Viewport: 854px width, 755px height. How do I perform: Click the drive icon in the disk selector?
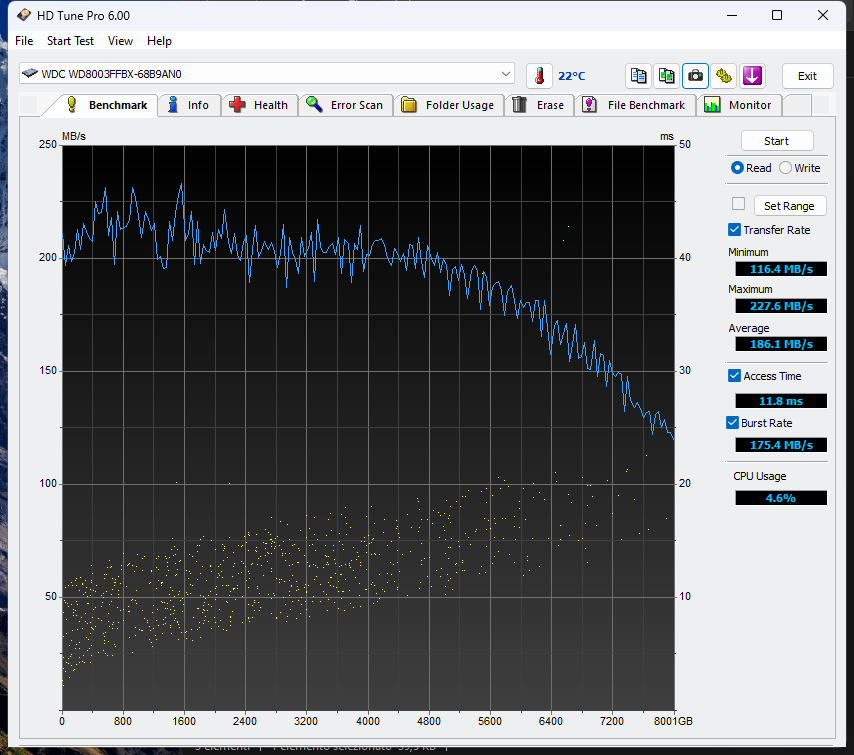(30, 73)
